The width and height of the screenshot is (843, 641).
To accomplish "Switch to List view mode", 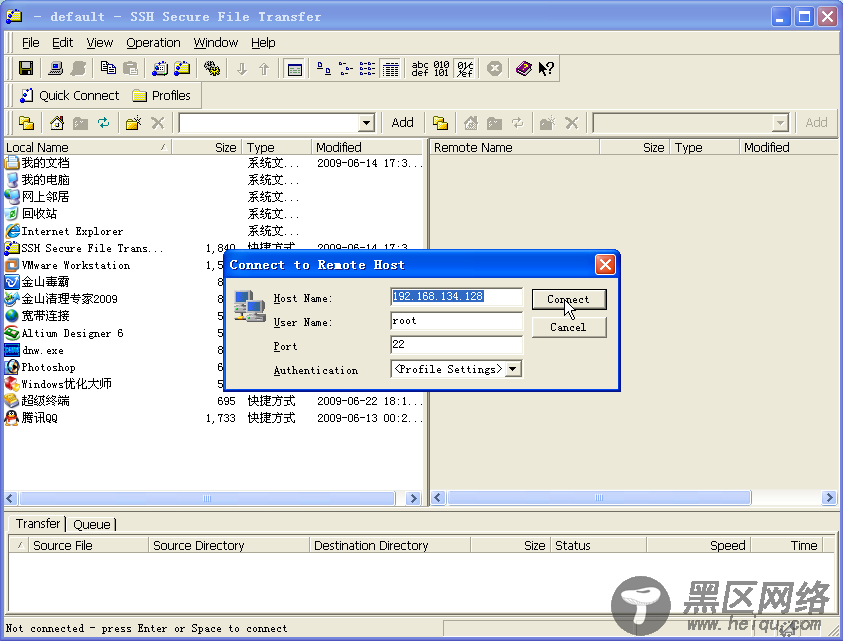I will (x=368, y=68).
